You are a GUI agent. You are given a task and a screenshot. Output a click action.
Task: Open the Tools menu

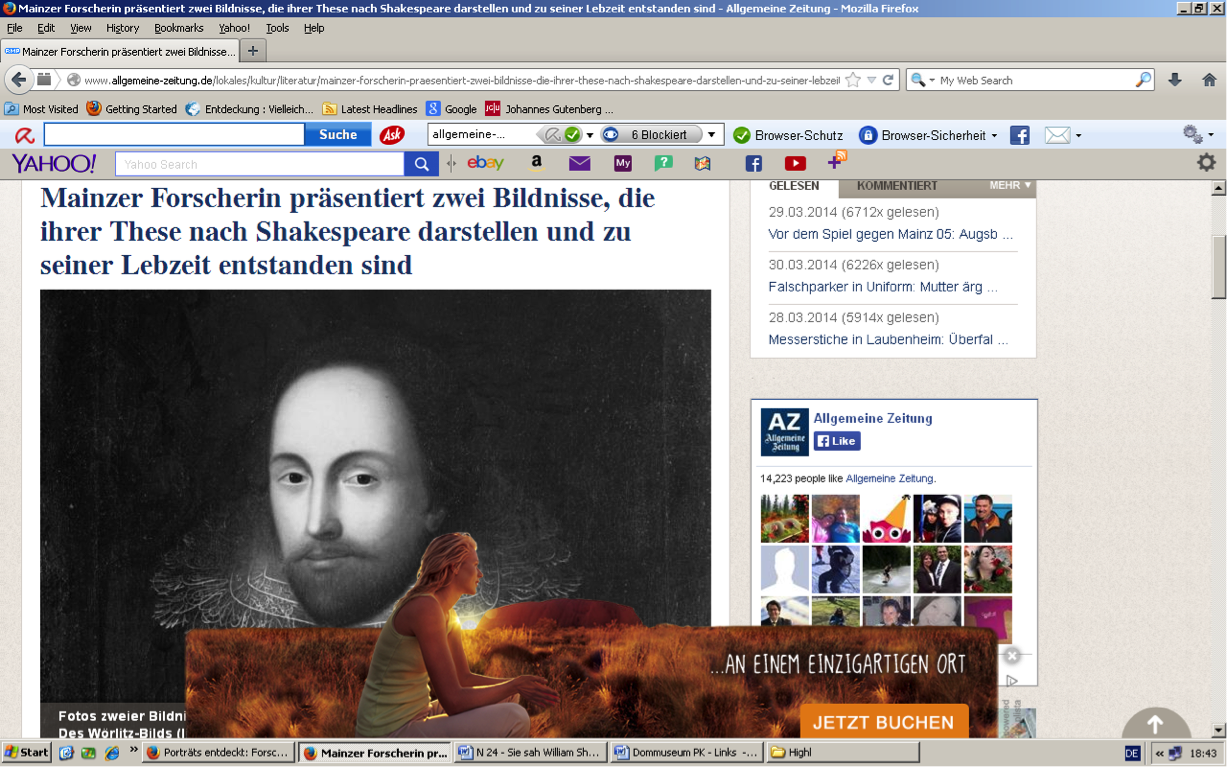[277, 28]
